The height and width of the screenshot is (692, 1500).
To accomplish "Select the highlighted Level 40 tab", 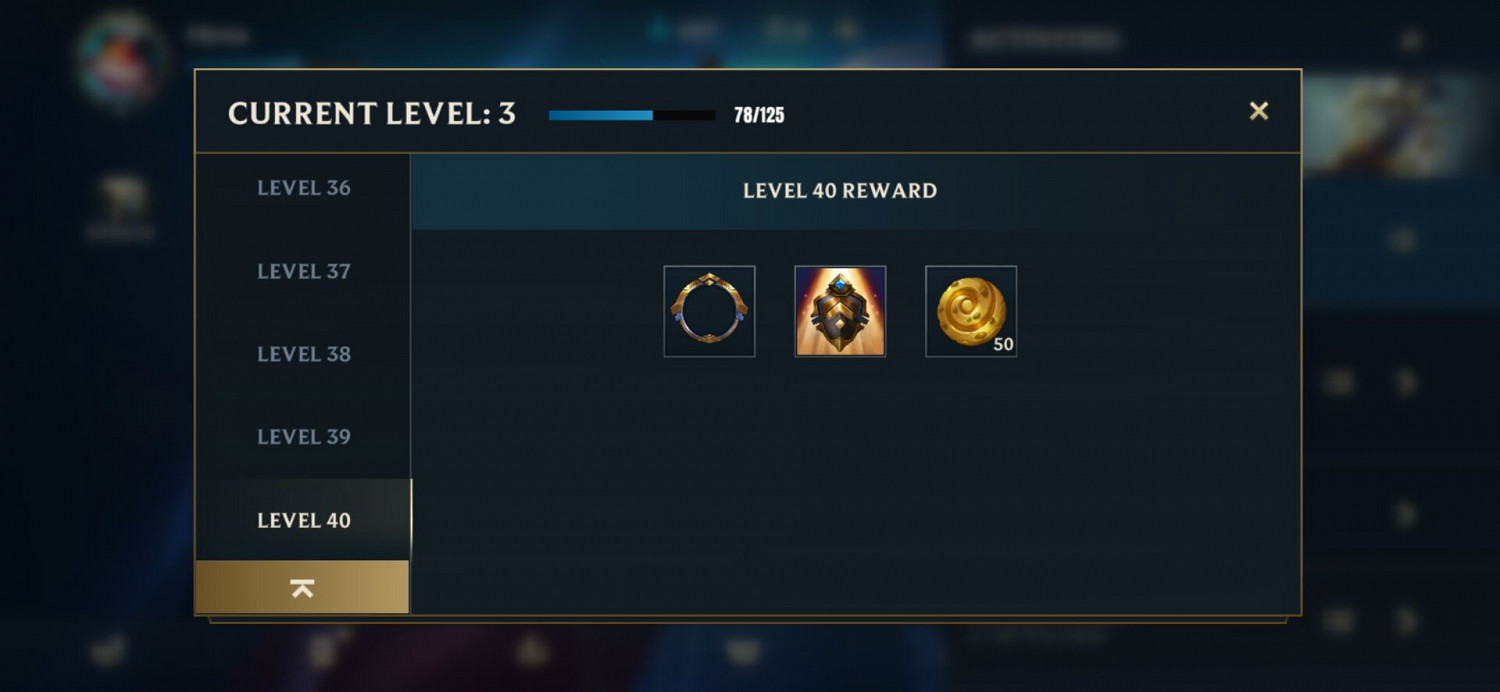I will click(x=303, y=520).
